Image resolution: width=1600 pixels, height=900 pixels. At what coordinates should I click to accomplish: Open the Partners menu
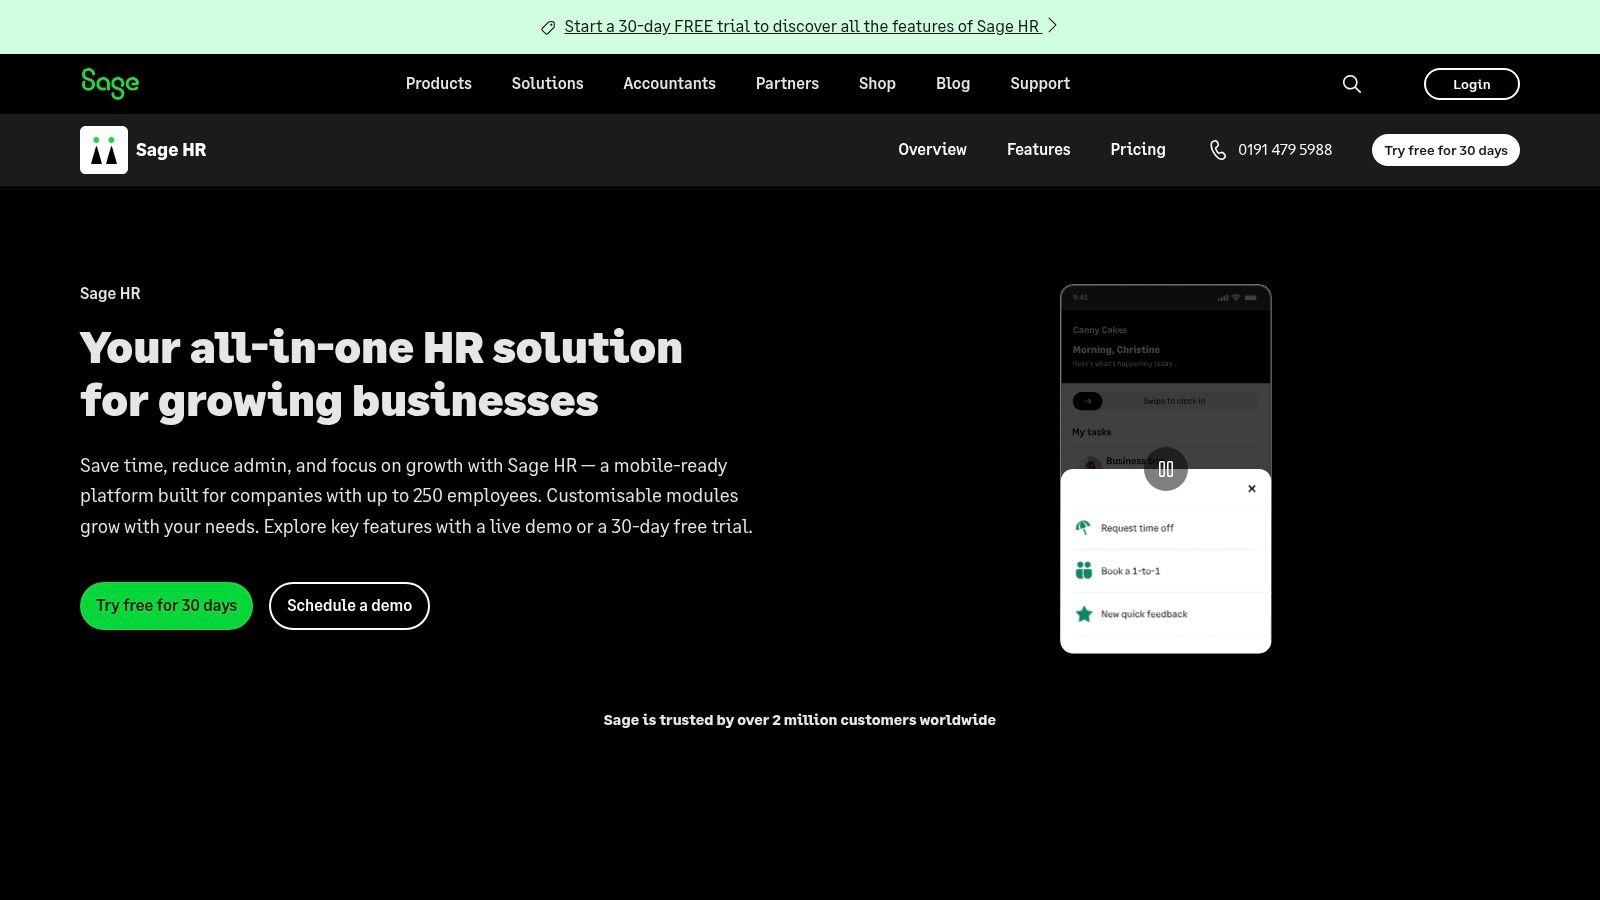[787, 84]
